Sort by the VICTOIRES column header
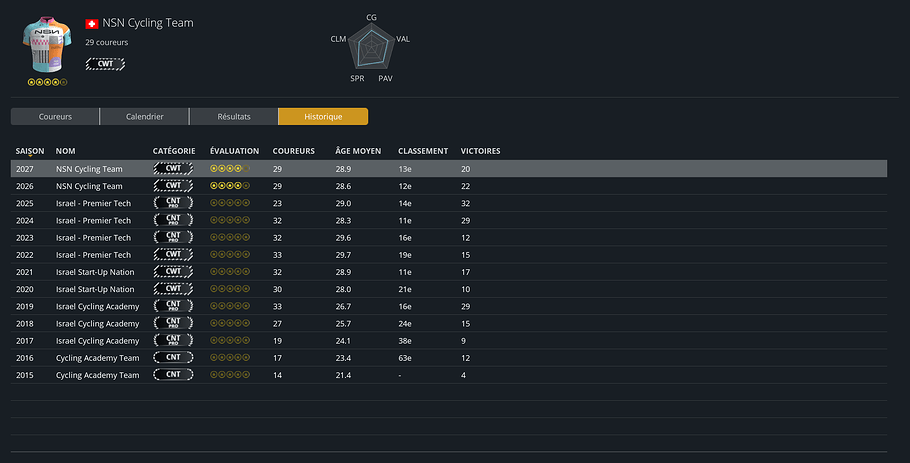The height and width of the screenshot is (463, 910). [x=480, y=151]
